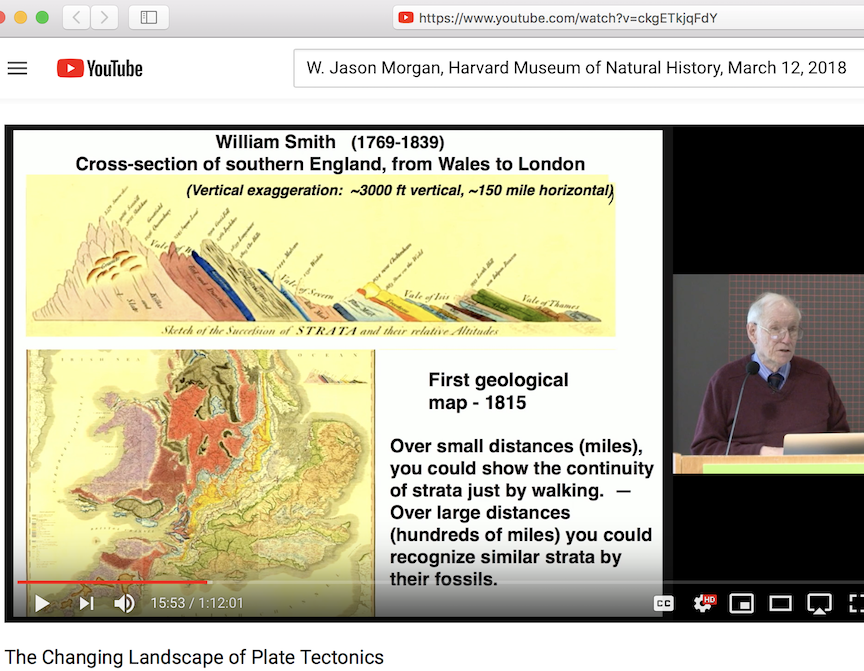
Task: Go forward with Safari's forward arrow
Action: coord(103,17)
